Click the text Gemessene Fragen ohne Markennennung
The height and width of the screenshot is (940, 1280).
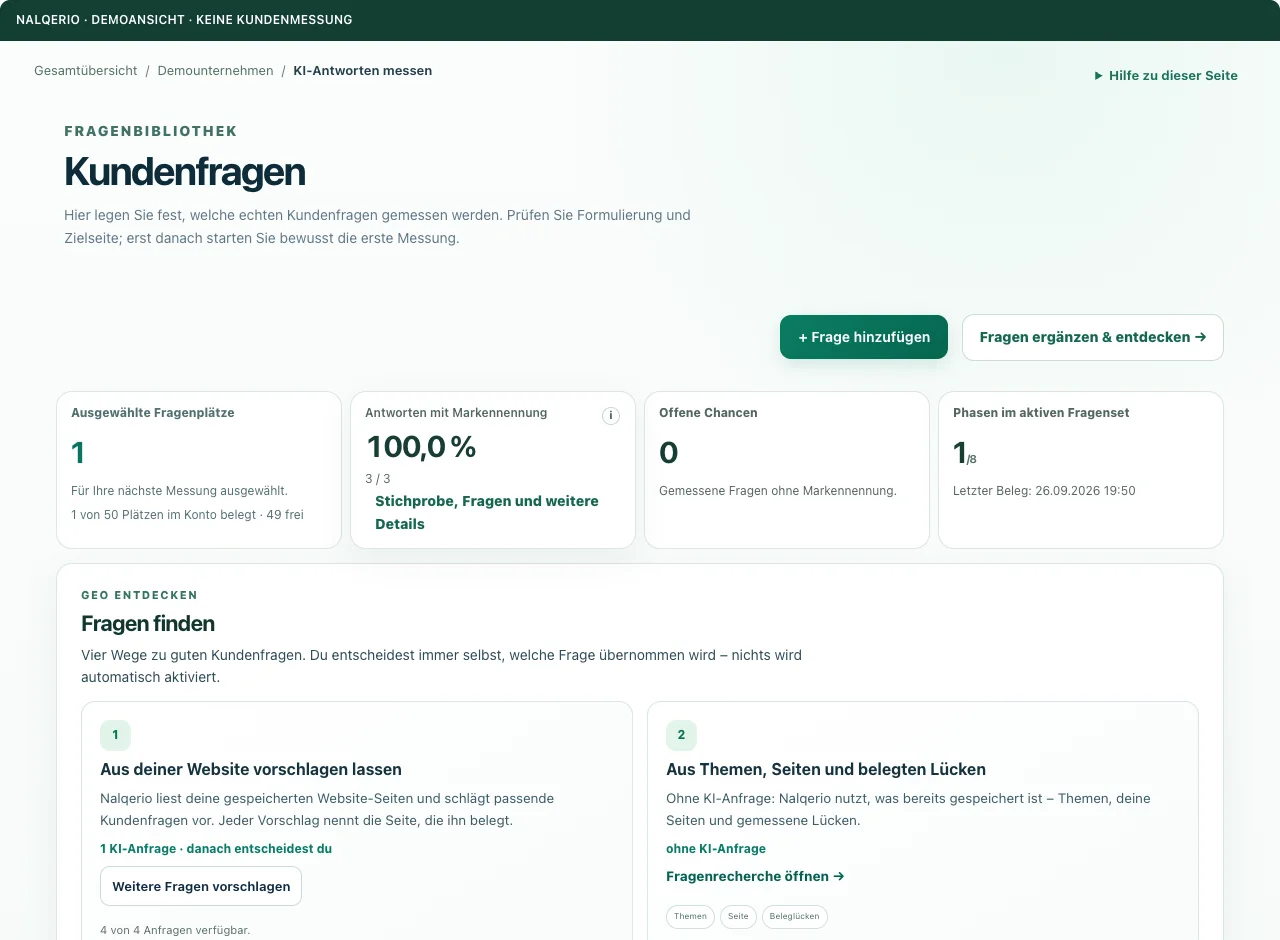778,491
